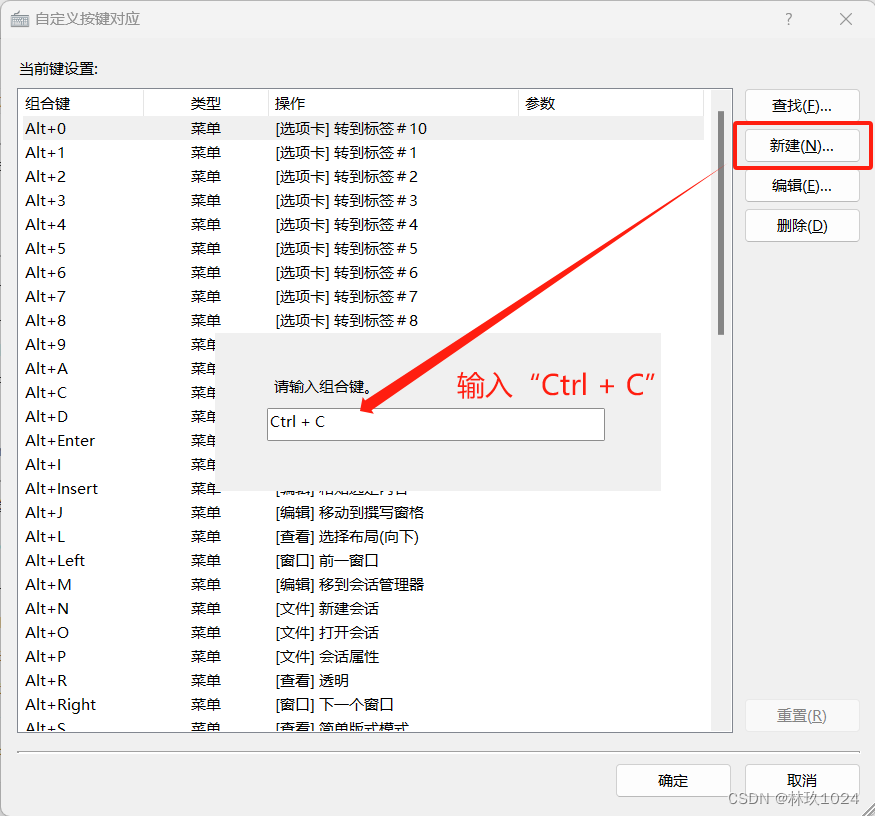Click the 新建(N) button to create new shortcut
This screenshot has width=875, height=816.
(x=801, y=145)
